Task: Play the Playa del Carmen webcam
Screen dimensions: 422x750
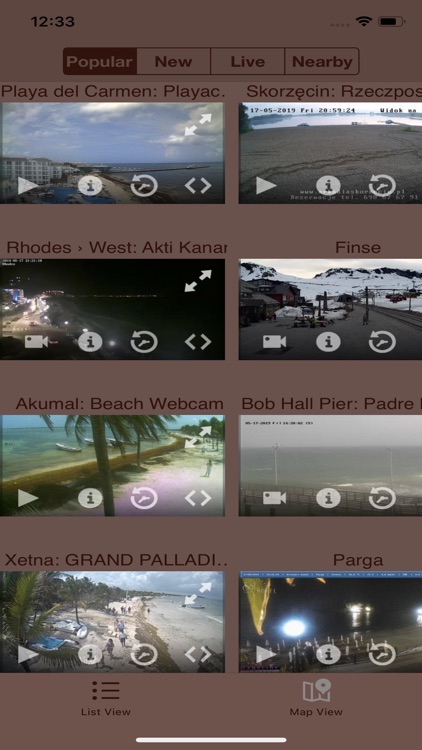Action: point(28,186)
